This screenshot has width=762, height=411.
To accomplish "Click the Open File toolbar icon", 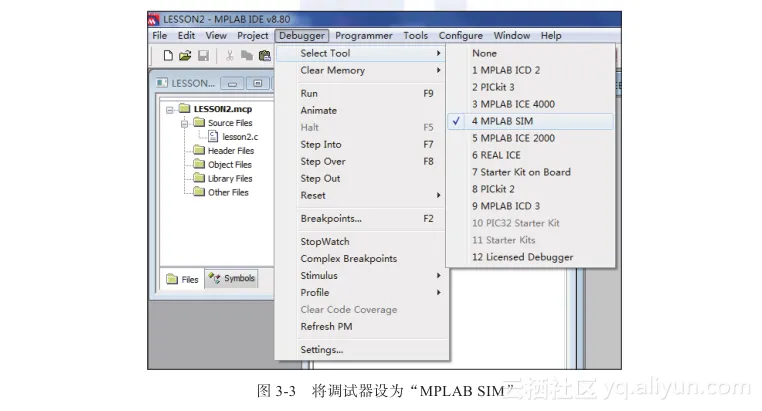I will tap(185, 56).
